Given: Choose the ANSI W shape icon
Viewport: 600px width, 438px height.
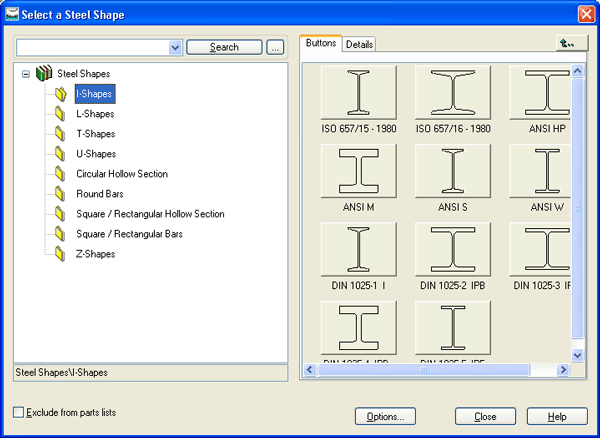Looking at the screenshot, I should pyautogui.click(x=545, y=172).
